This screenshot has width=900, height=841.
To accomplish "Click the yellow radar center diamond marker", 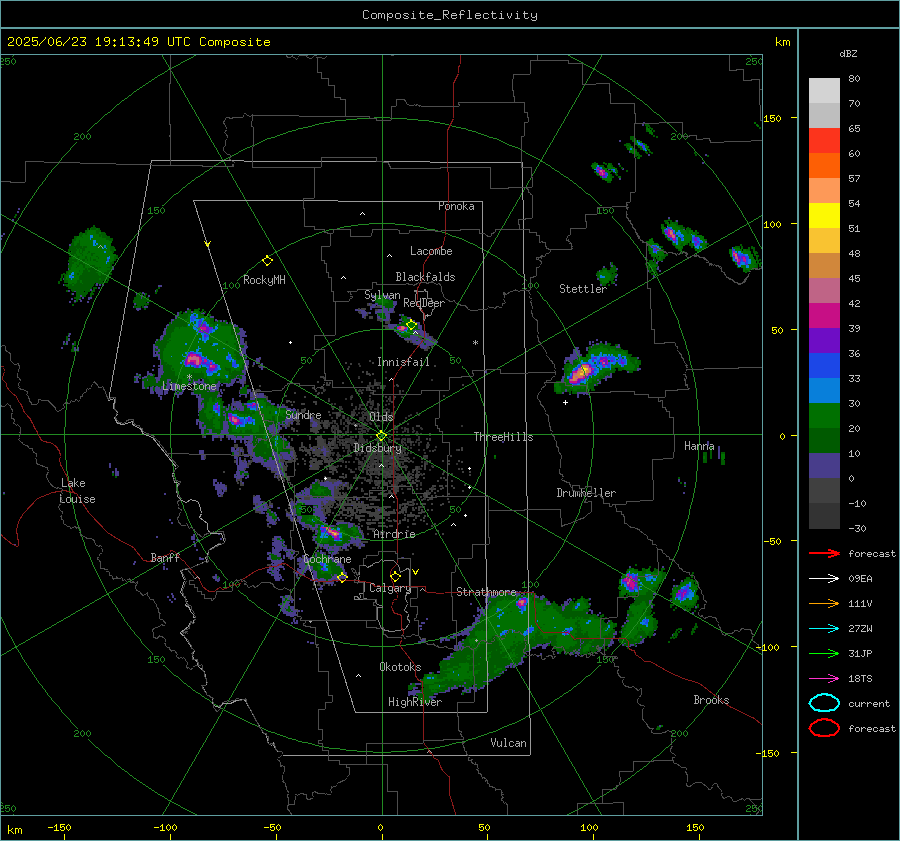I will [x=381, y=436].
